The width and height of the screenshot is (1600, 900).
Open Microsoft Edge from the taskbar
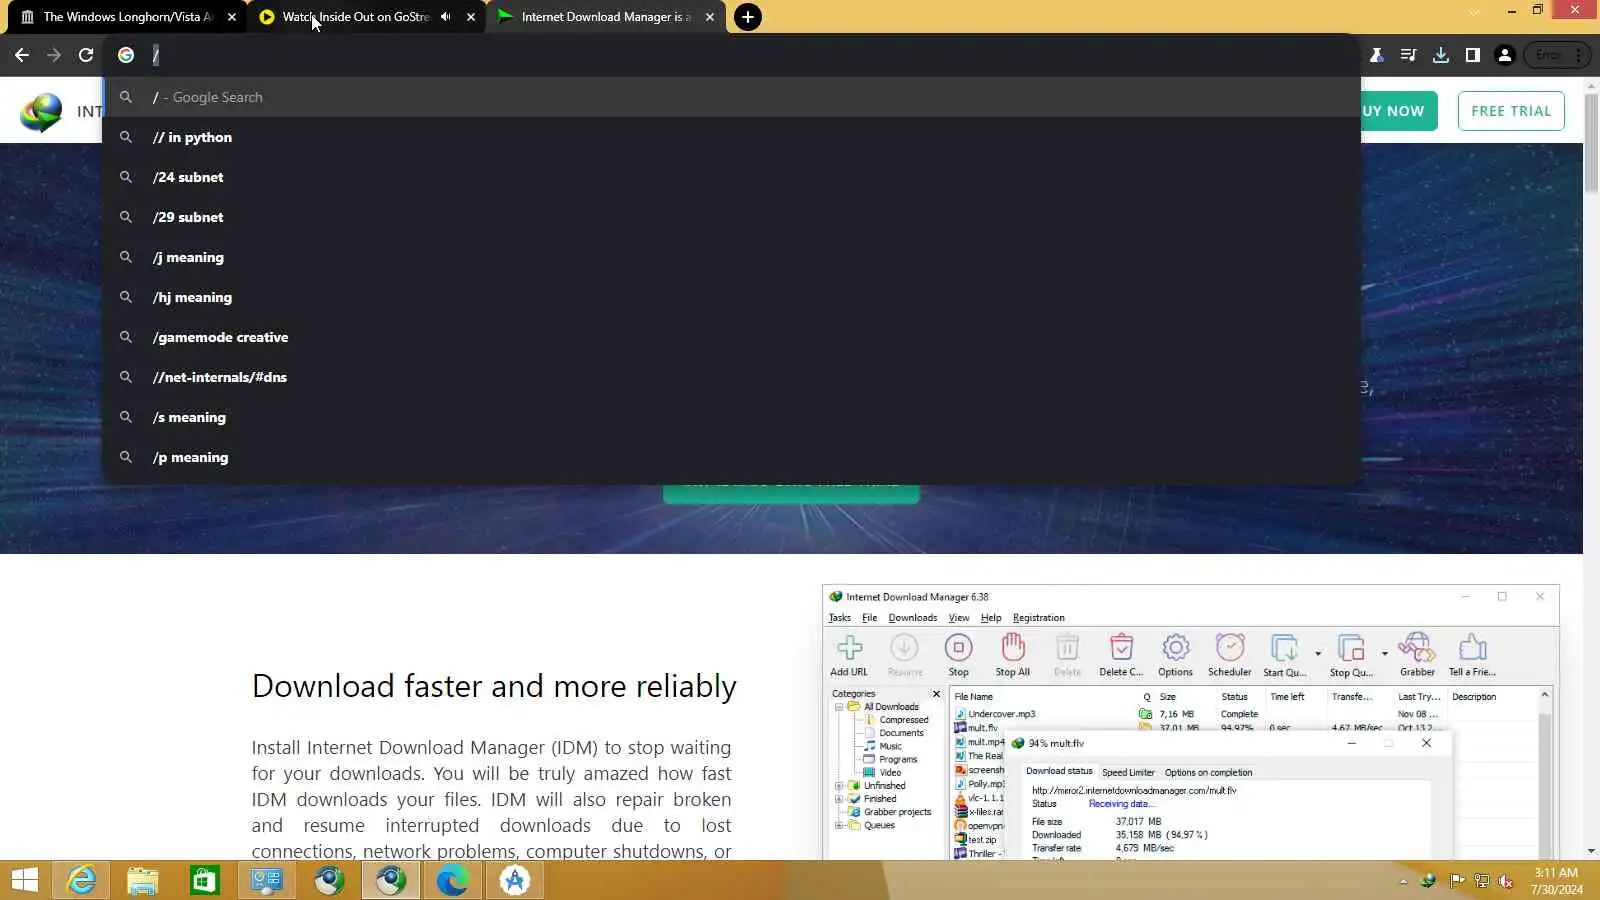(x=452, y=880)
